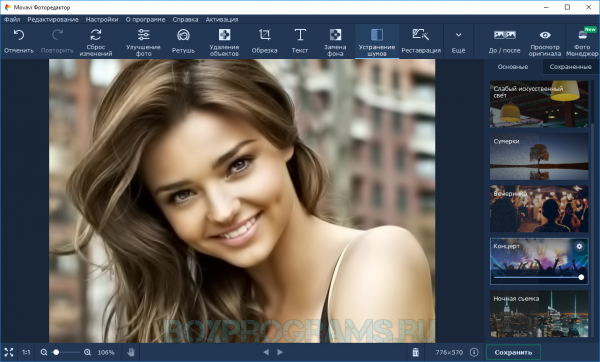This screenshot has width=600, height=362.
Task: Click the trash delete icon in status bar
Action: pos(416,352)
